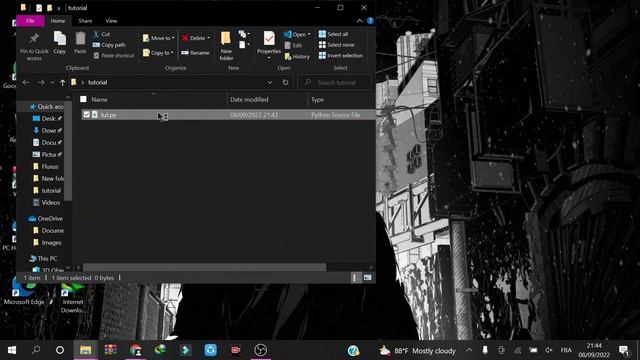Go up one folder level
Image resolution: width=640 pixels, height=360 pixels.
point(62,82)
